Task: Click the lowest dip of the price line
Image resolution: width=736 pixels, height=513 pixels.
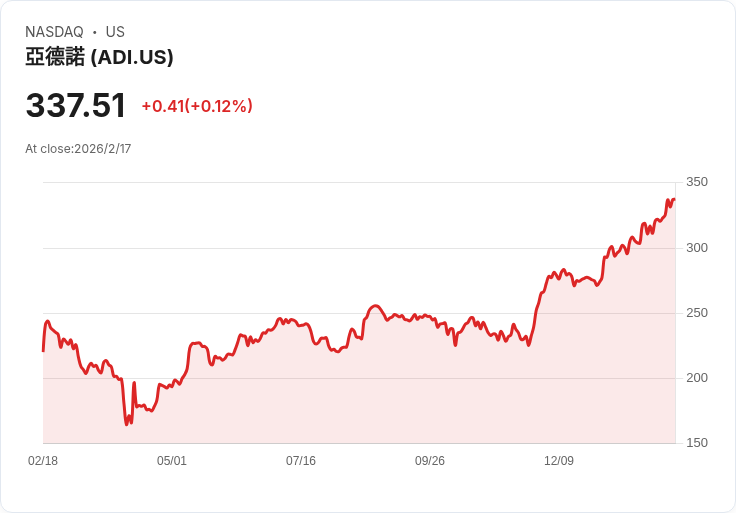Action: click(x=127, y=424)
